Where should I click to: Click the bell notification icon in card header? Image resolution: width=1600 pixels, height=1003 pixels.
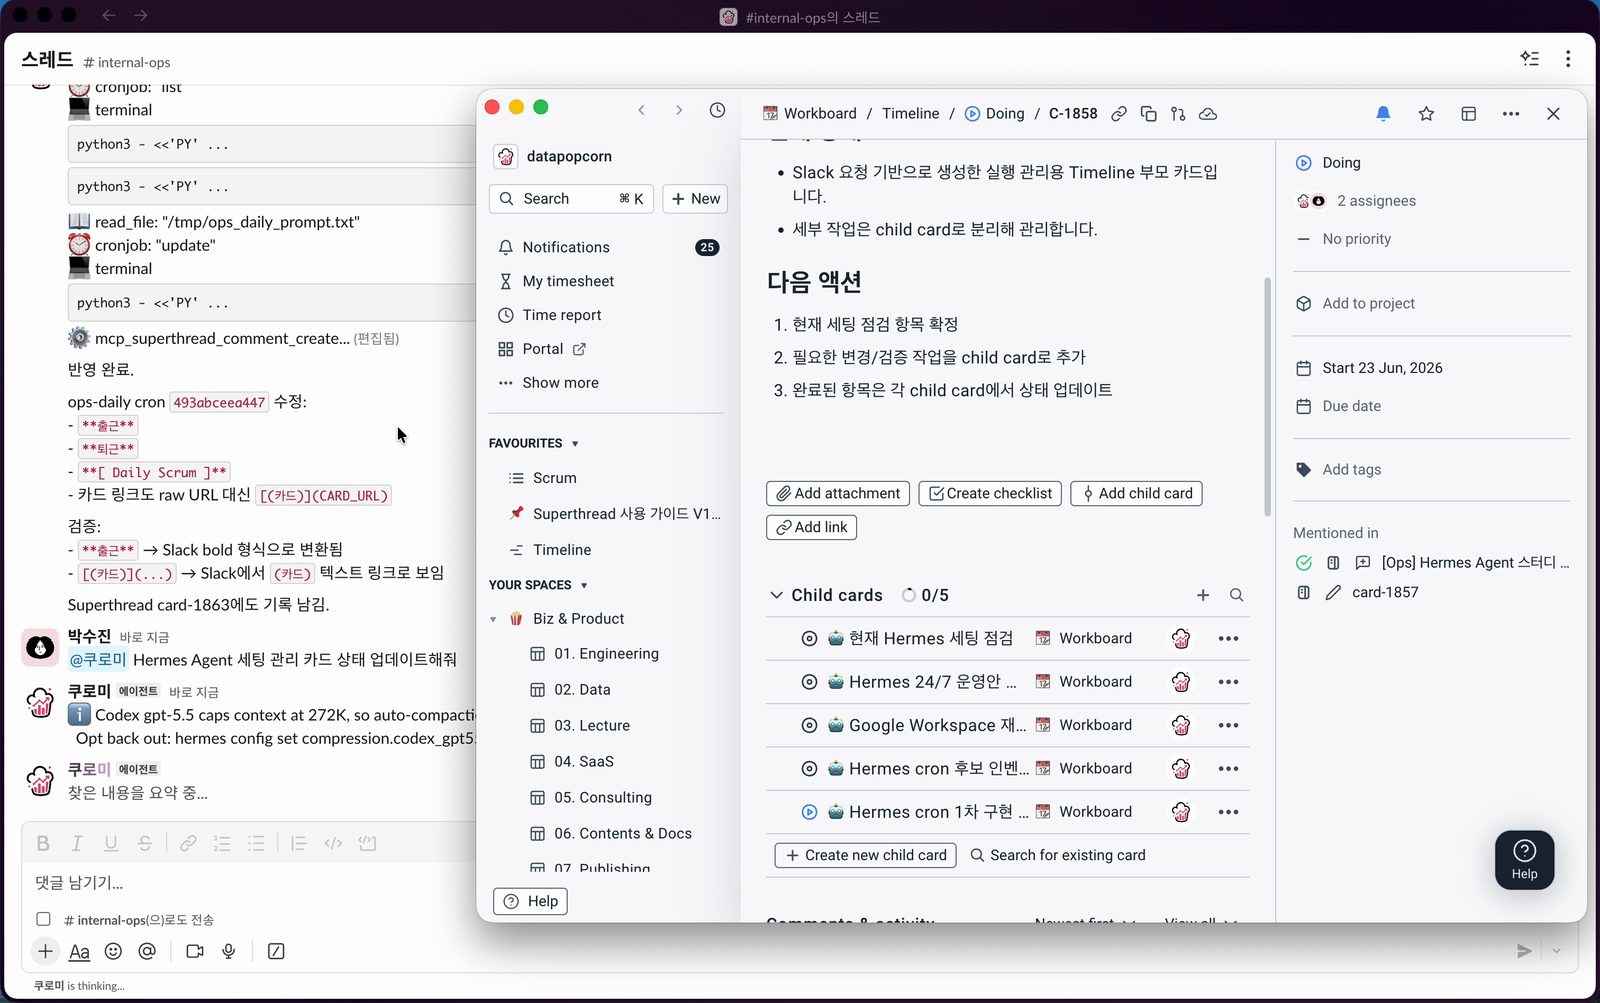click(1383, 113)
